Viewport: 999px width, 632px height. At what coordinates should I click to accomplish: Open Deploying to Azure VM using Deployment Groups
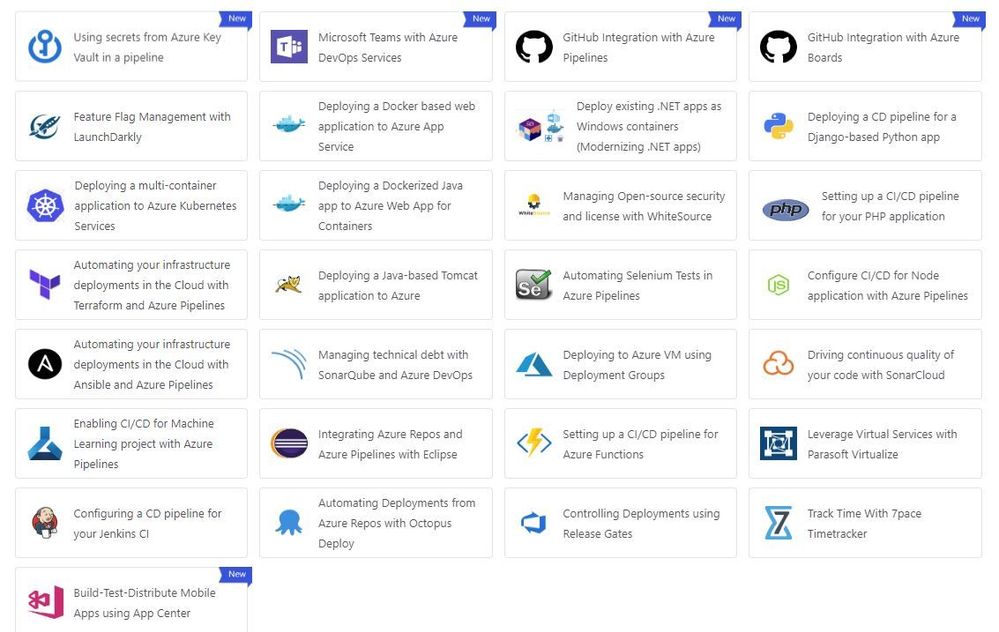click(x=621, y=364)
